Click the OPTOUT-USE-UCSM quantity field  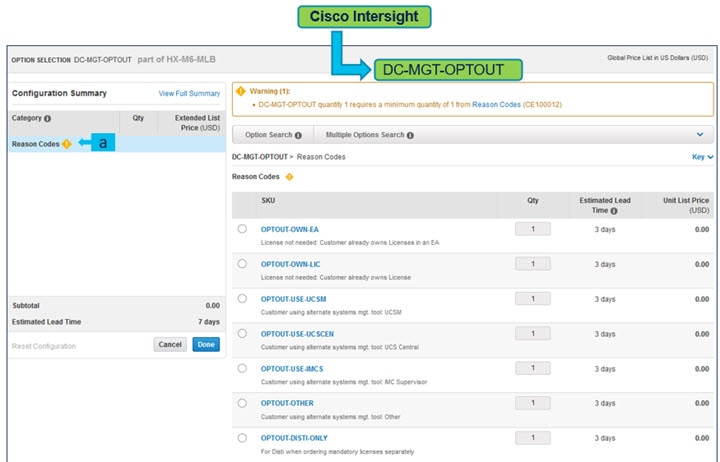point(533,299)
